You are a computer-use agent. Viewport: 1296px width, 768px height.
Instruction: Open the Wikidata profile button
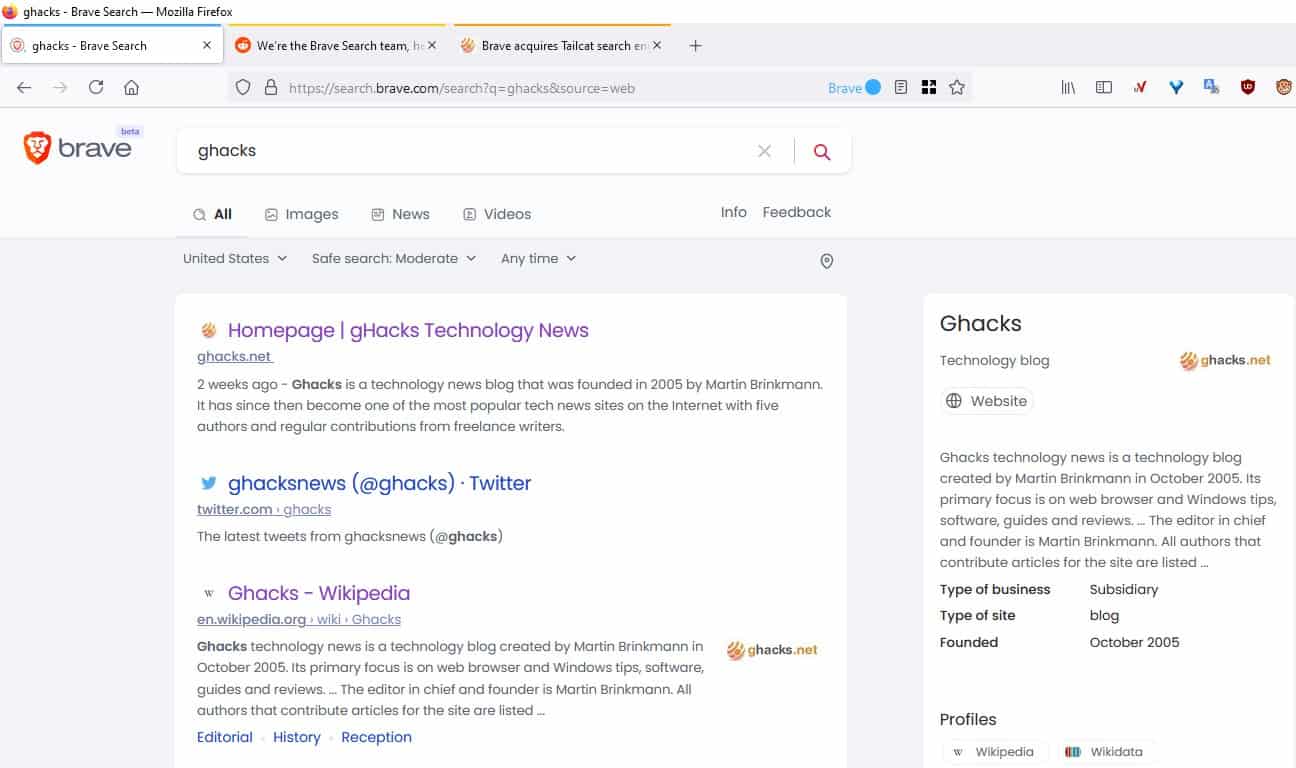[1104, 752]
